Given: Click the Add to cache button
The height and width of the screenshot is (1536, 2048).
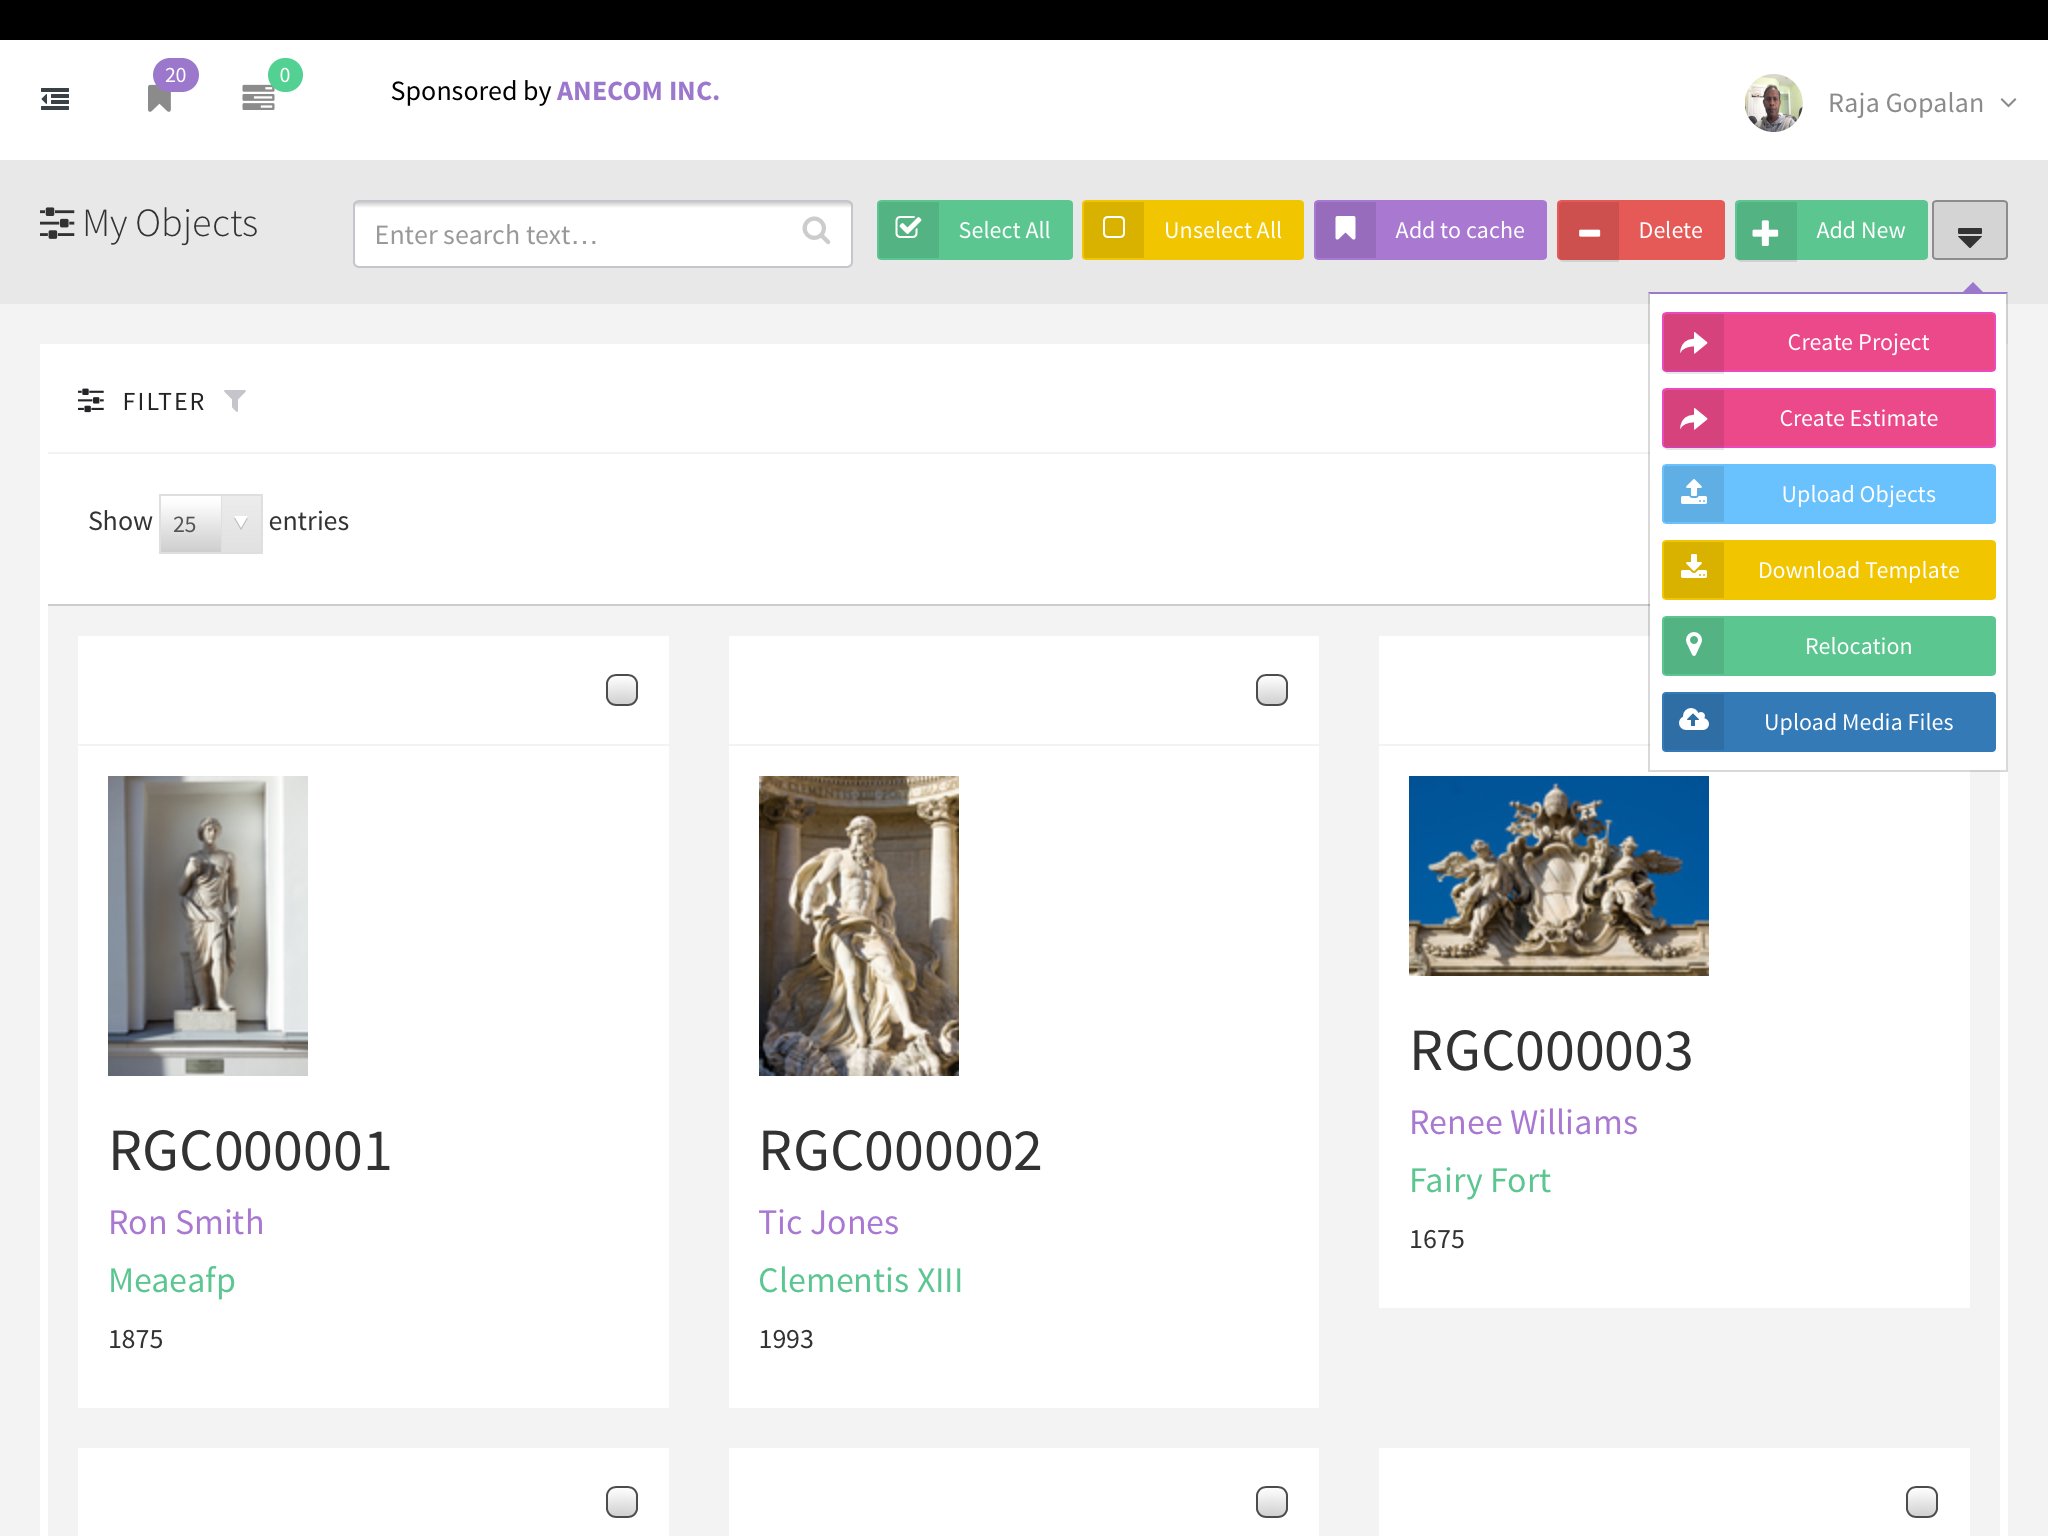Looking at the screenshot, I should tap(1430, 230).
